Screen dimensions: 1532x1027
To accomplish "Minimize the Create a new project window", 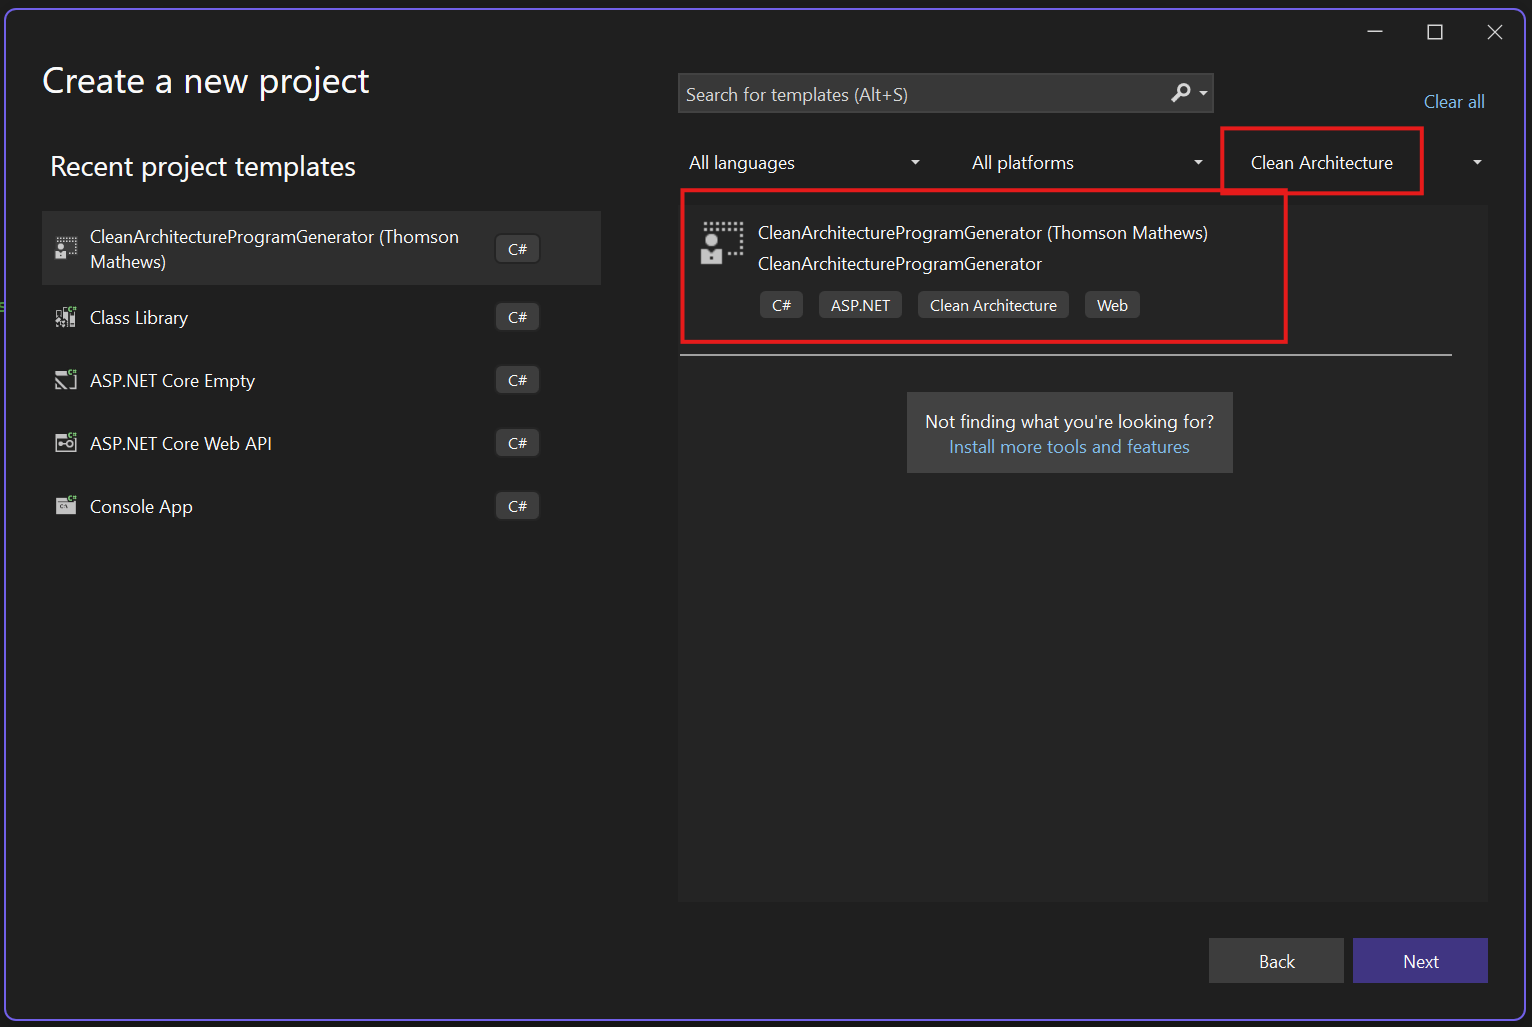I will (1375, 32).
